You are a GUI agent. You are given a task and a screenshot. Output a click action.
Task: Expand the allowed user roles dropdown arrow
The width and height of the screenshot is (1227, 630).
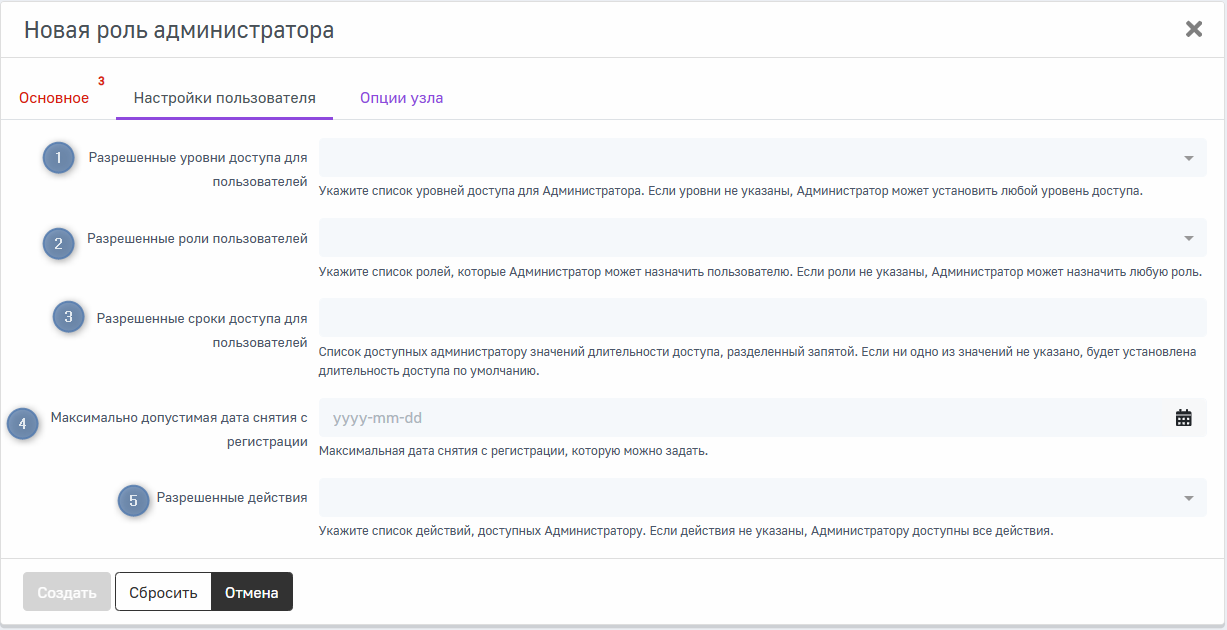[1188, 238]
